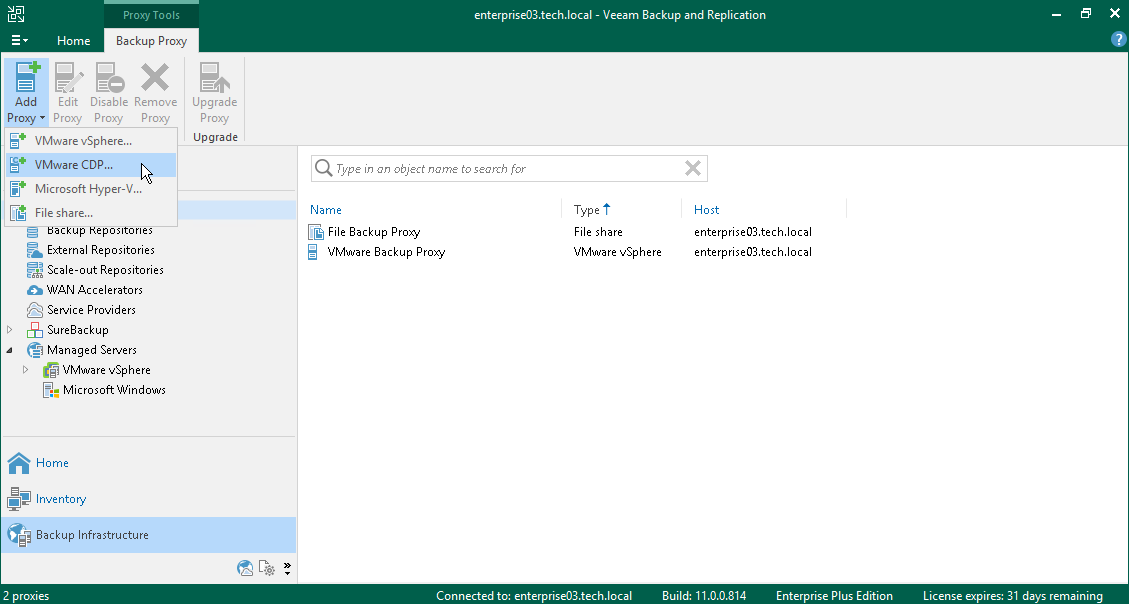Image resolution: width=1129 pixels, height=604 pixels.
Task: Click the Disable Proxy ribbon icon
Action: pyautogui.click(x=109, y=78)
